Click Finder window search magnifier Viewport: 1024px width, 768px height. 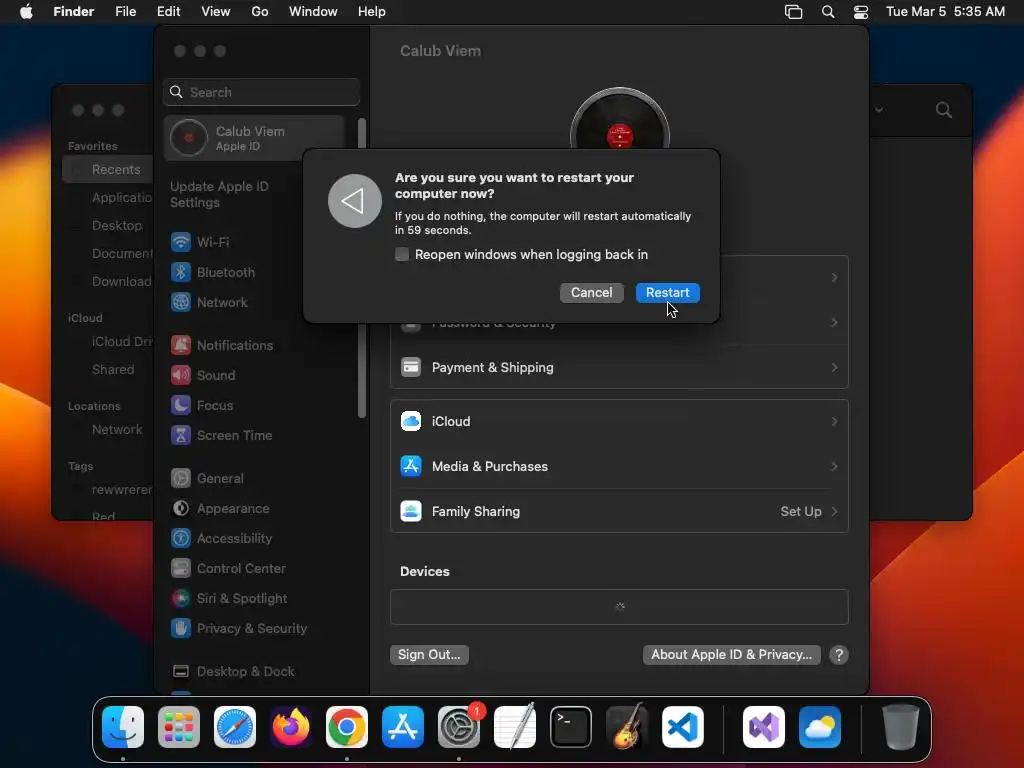[x=943, y=110]
